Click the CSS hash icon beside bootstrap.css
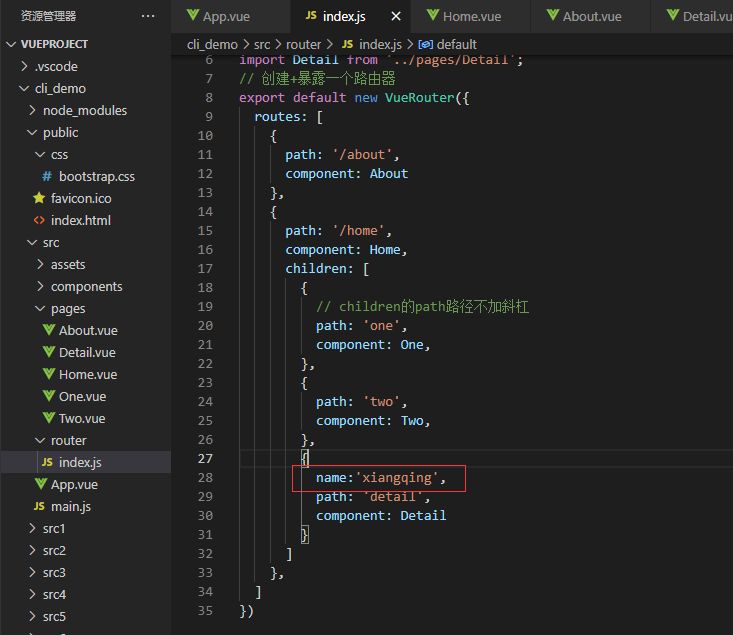The image size is (733, 635). point(47,176)
